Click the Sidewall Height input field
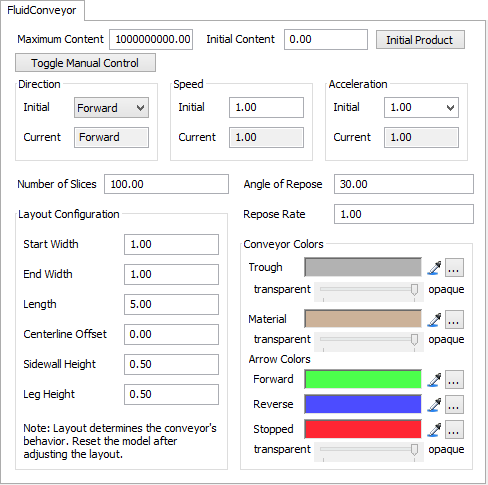 [x=171, y=364]
